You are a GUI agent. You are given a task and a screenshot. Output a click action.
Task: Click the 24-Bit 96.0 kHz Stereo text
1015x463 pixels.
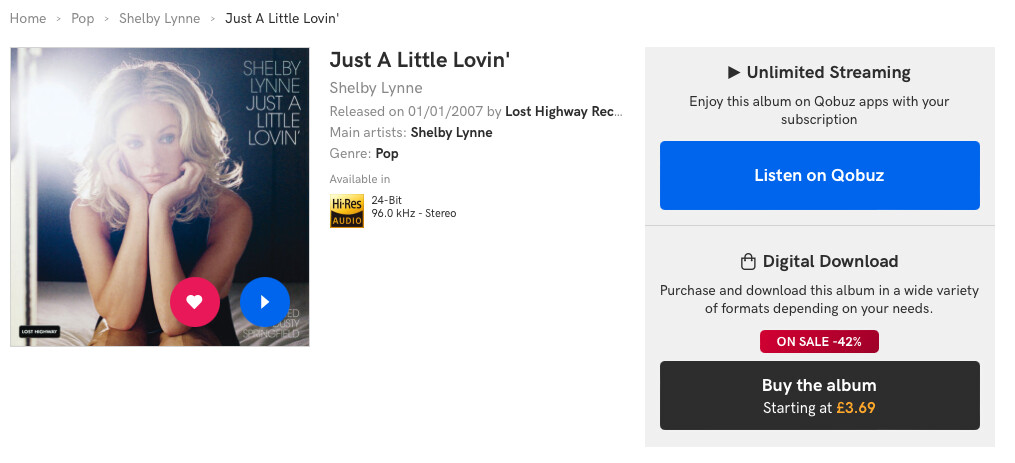click(413, 207)
